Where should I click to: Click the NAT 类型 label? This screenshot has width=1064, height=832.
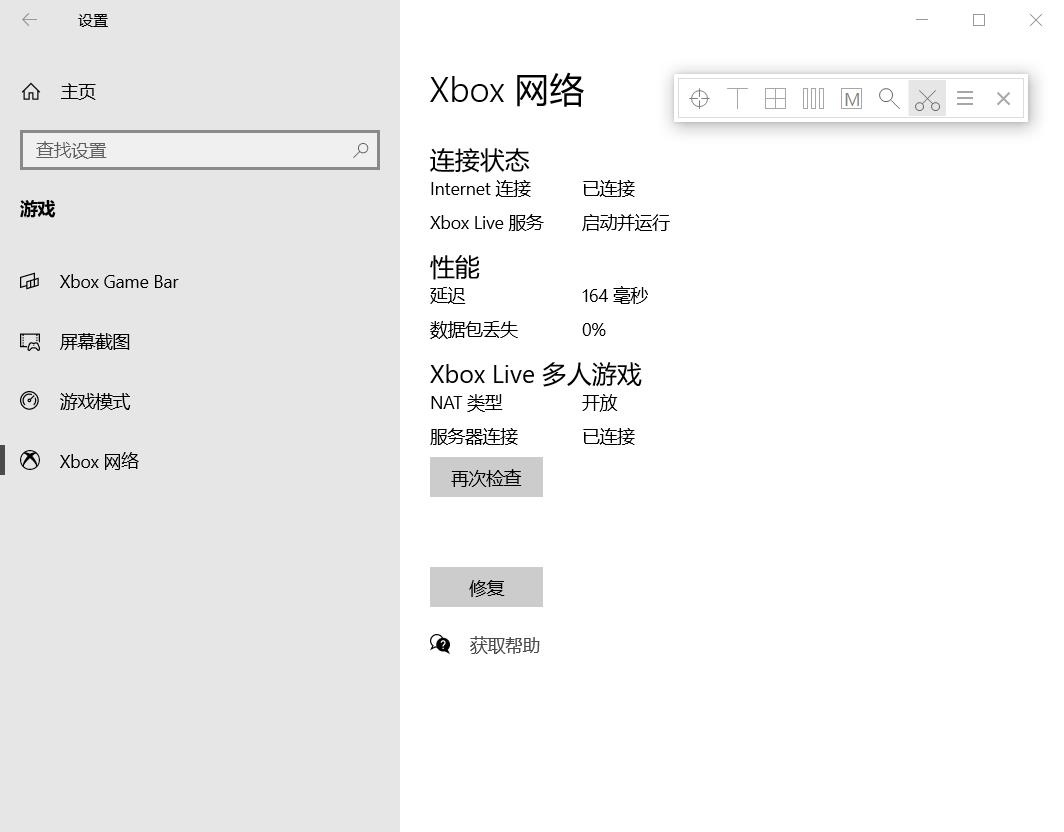coord(466,403)
